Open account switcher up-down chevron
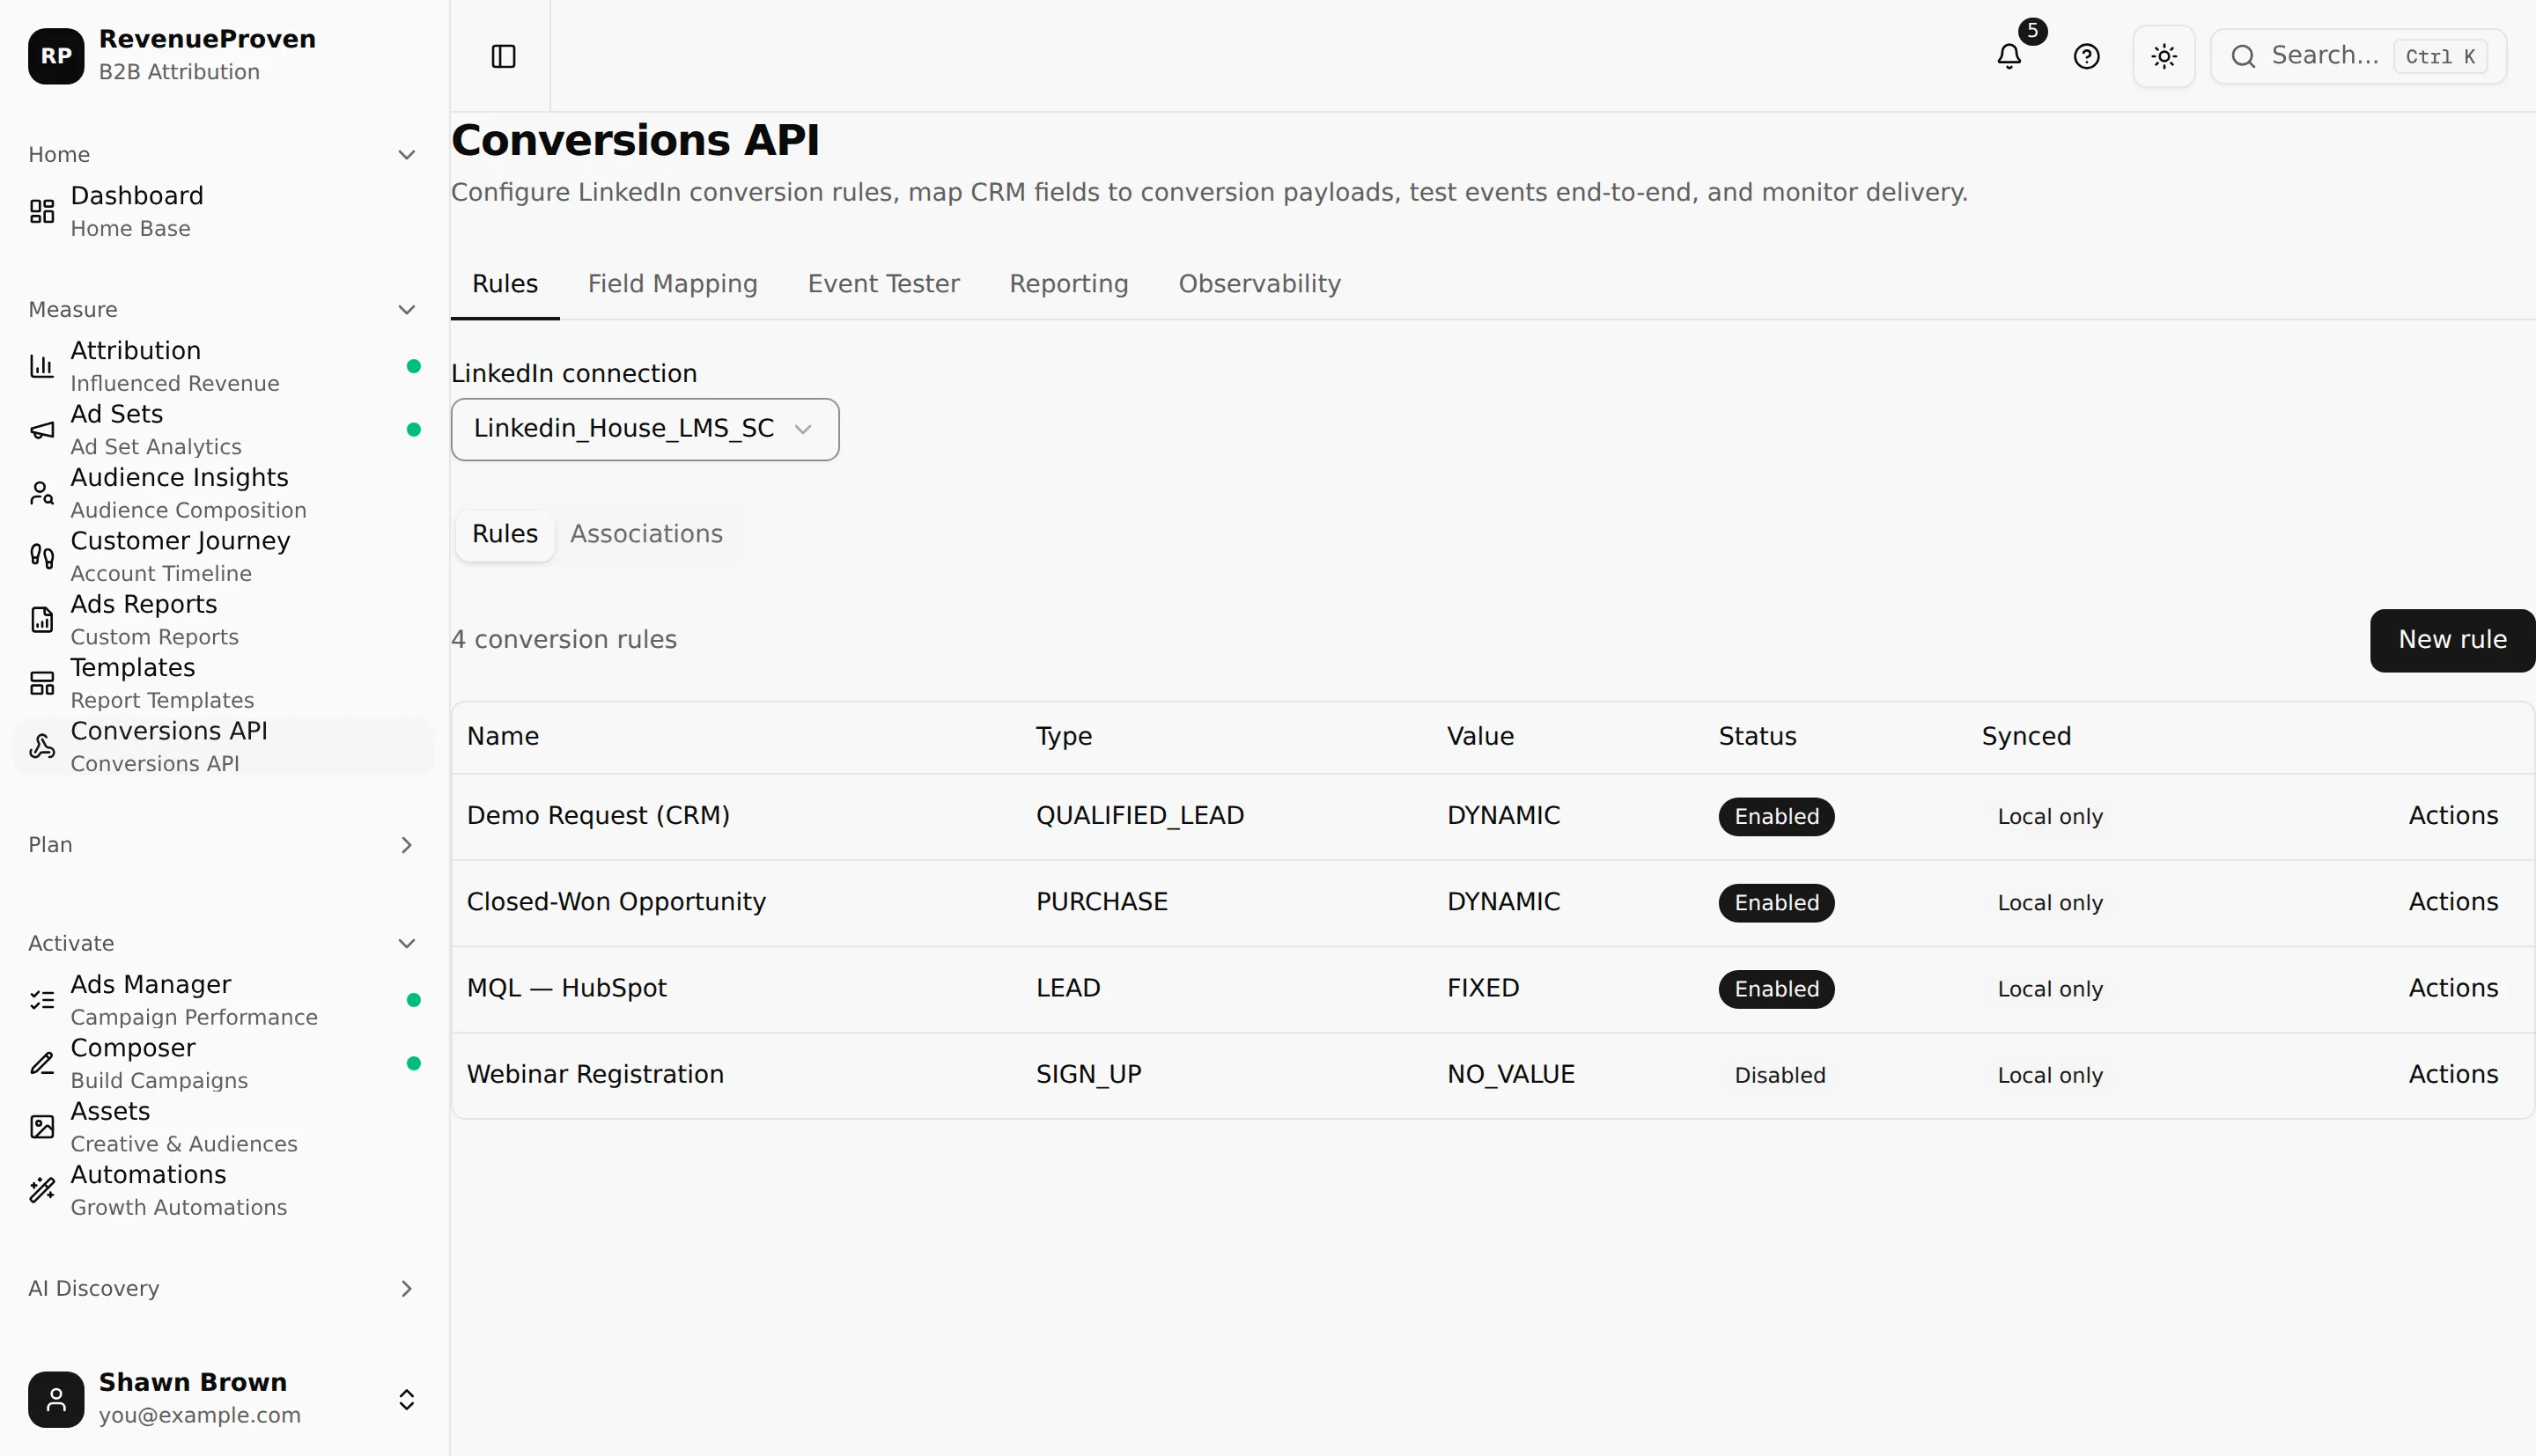2536x1456 pixels. [406, 1399]
